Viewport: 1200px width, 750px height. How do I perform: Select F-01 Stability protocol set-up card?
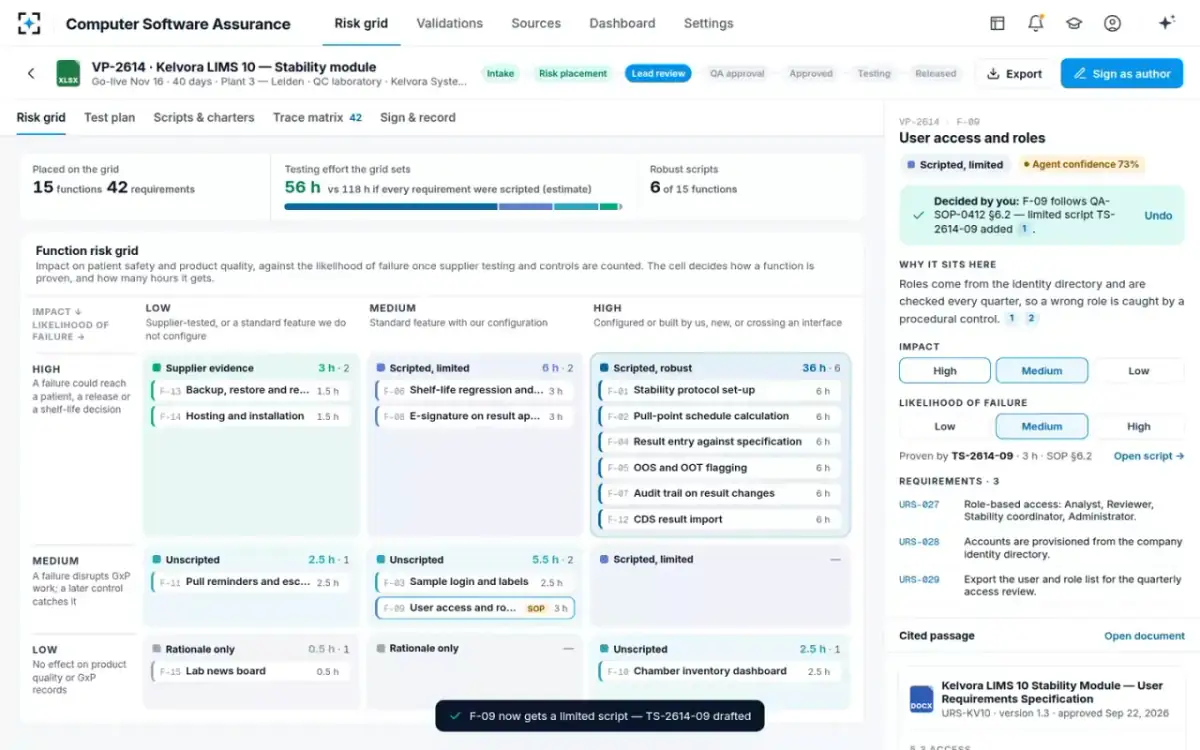coord(720,391)
